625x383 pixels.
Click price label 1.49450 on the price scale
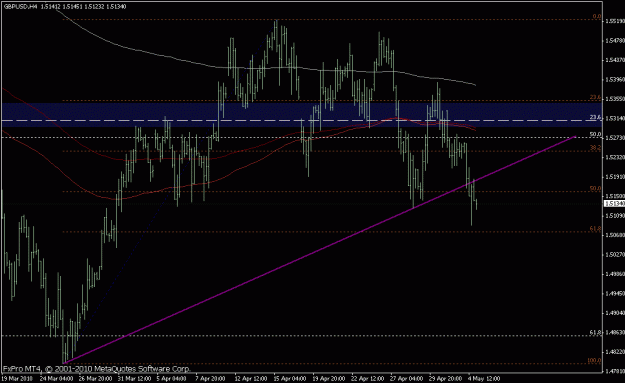[615, 294]
